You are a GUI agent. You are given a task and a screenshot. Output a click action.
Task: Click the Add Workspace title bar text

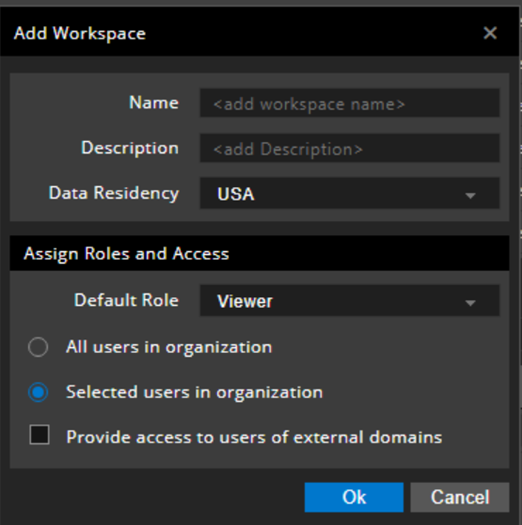(x=80, y=33)
